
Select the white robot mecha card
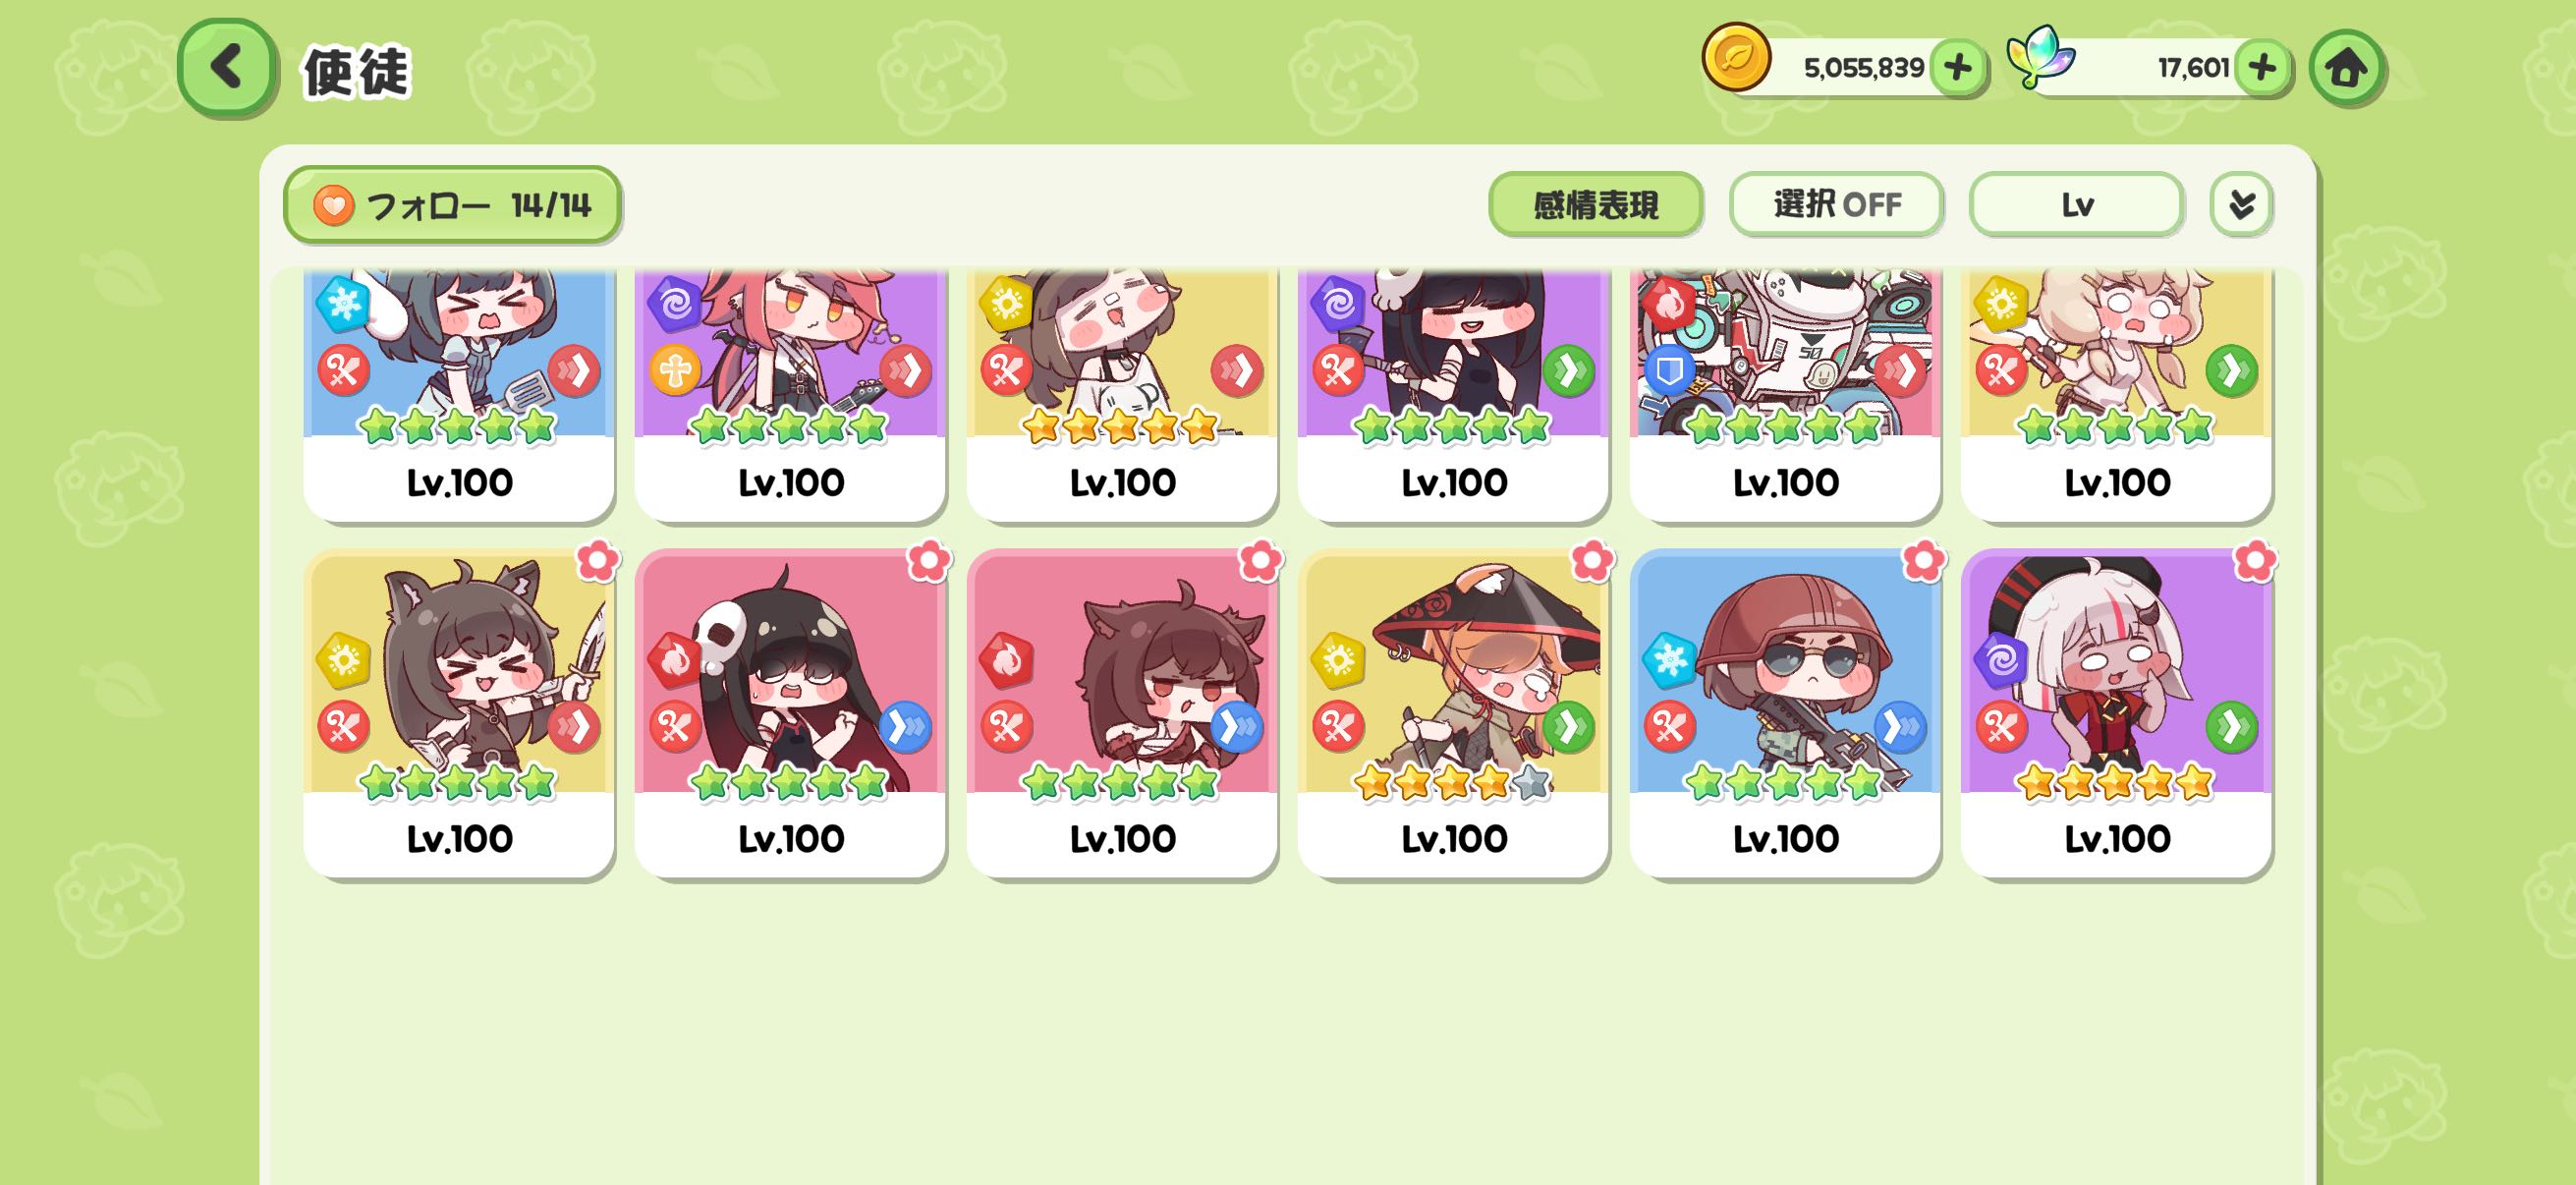point(1785,395)
